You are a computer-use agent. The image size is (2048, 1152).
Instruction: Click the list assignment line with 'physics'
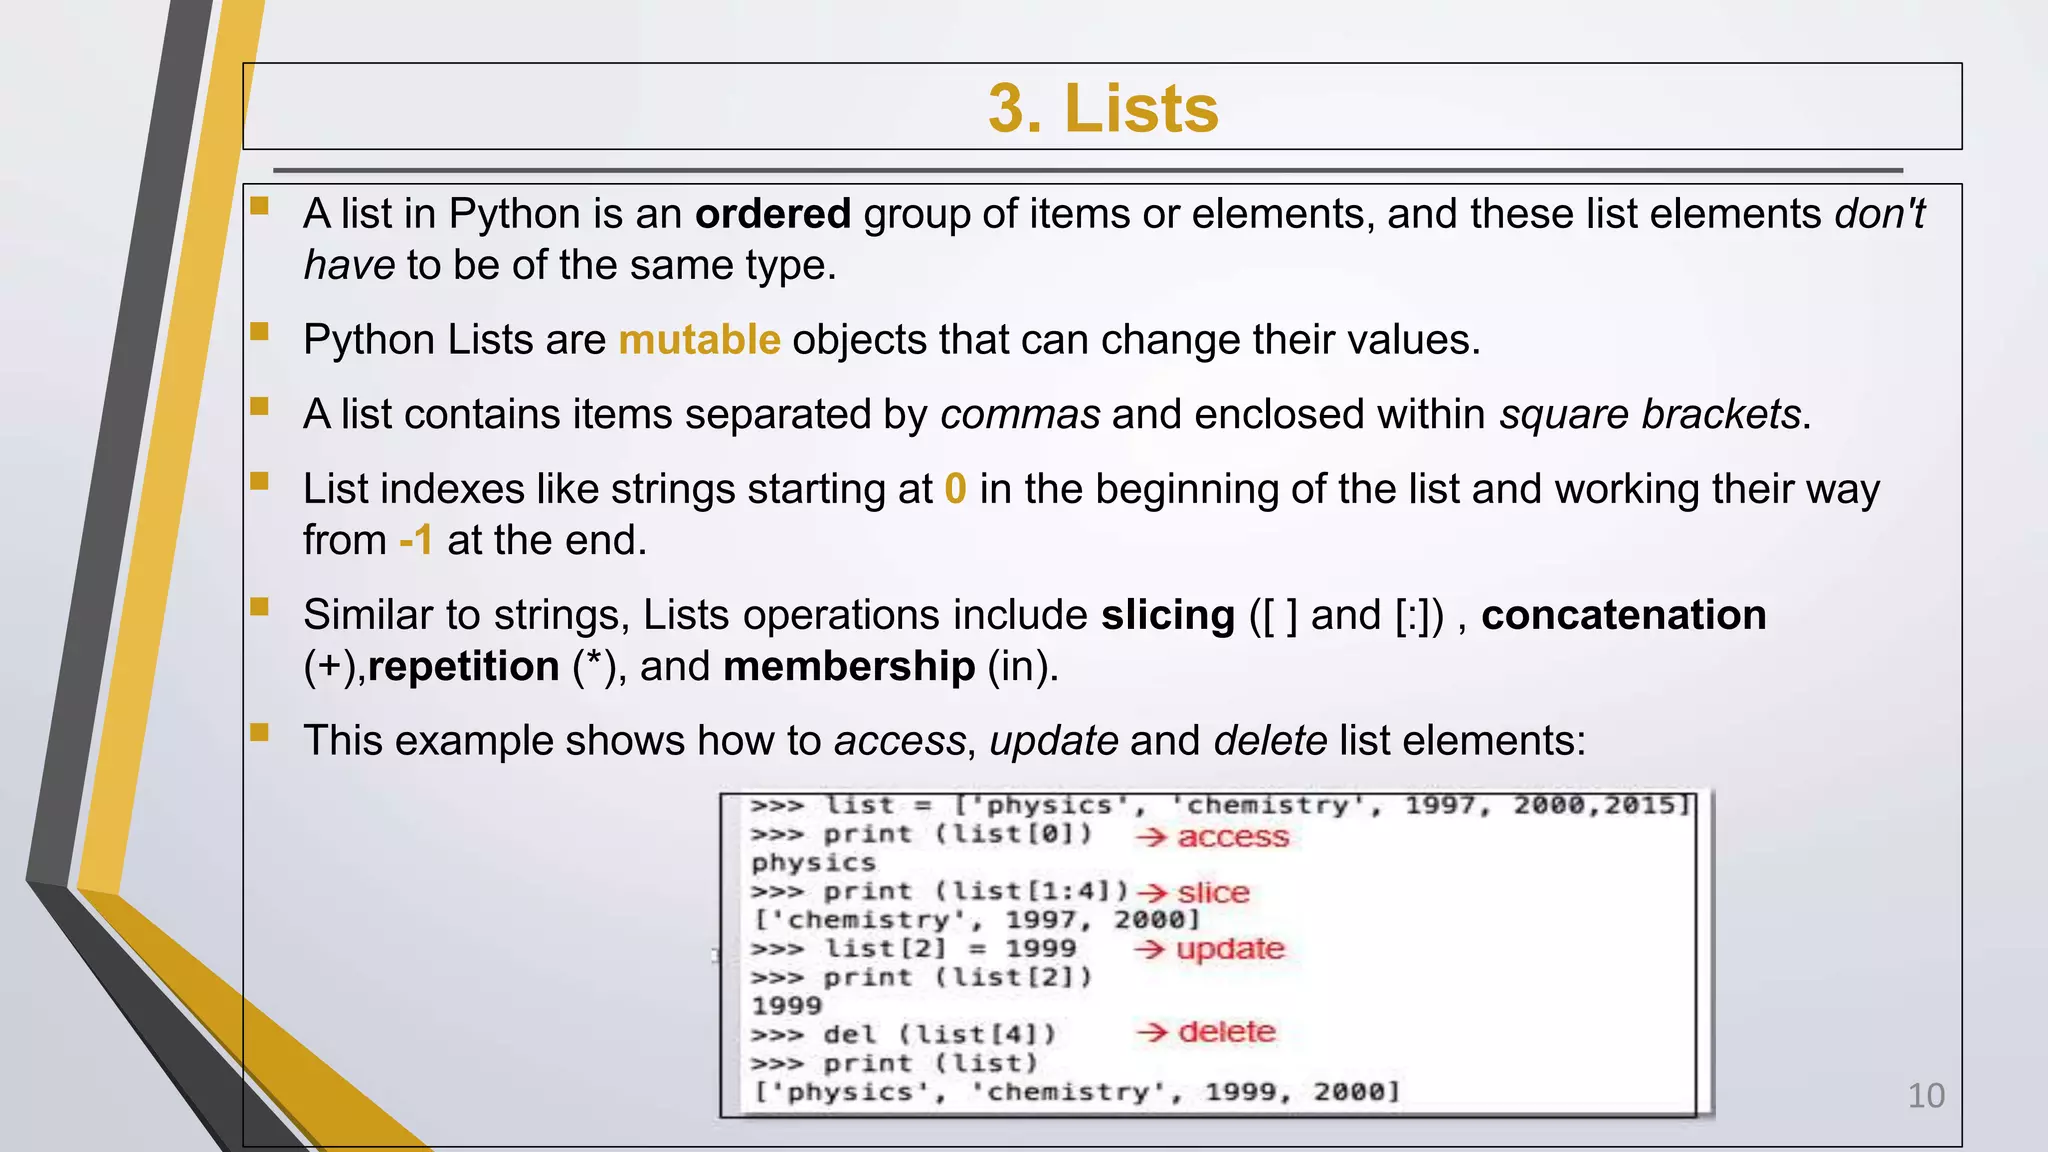point(1221,805)
